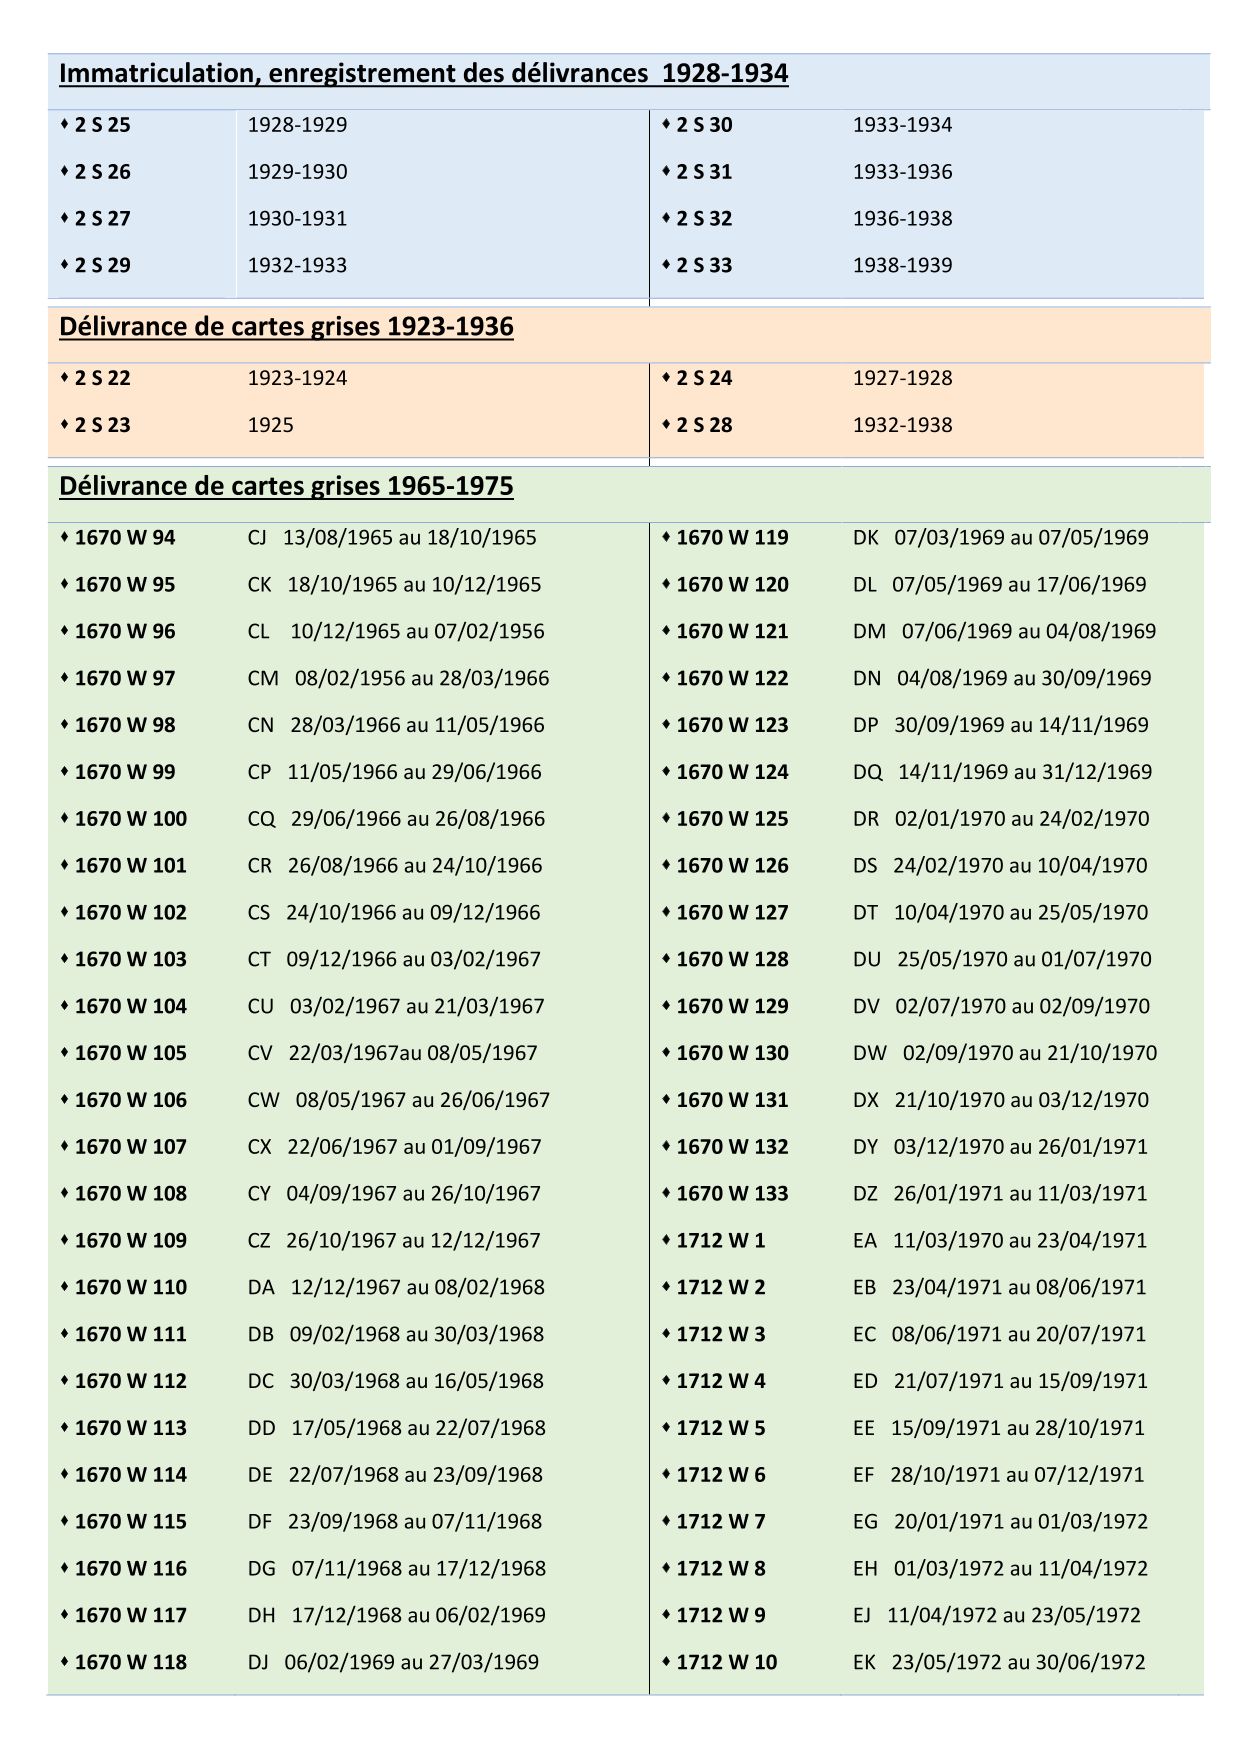The width and height of the screenshot is (1239, 1754).
Task: Select the EG 20/01/1971 date range
Action: click(1000, 1521)
